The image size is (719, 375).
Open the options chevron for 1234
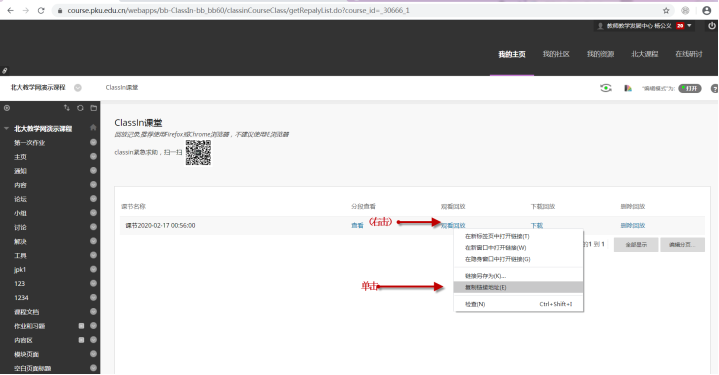pos(94,298)
